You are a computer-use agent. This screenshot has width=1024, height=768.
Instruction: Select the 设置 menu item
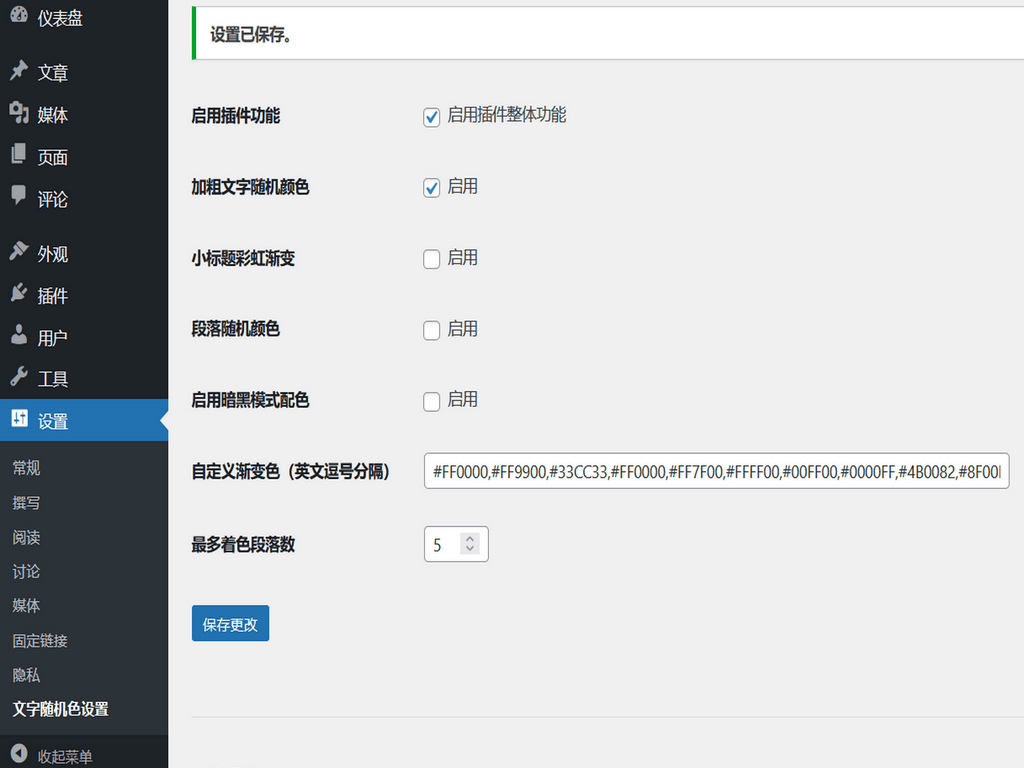(x=84, y=420)
